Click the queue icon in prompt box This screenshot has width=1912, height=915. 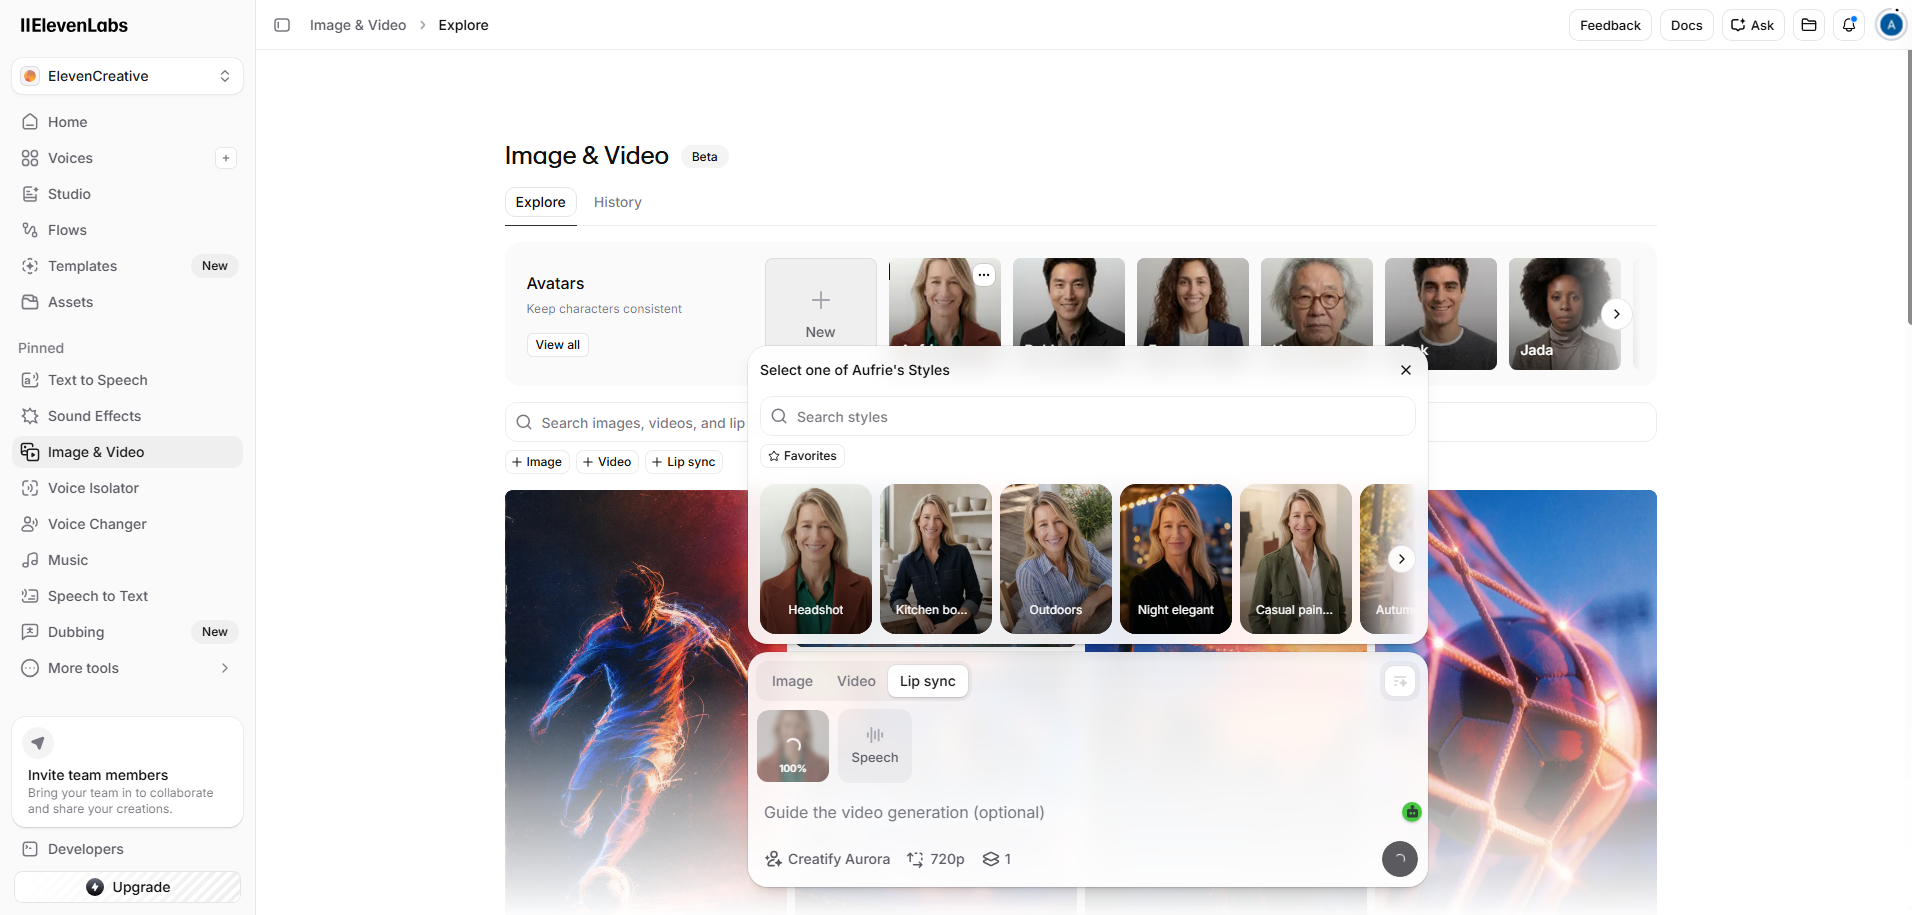[x=1400, y=681]
